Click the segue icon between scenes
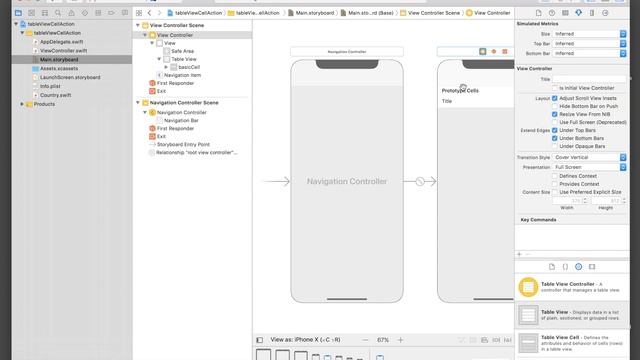This screenshot has width=640, height=360. (x=420, y=181)
